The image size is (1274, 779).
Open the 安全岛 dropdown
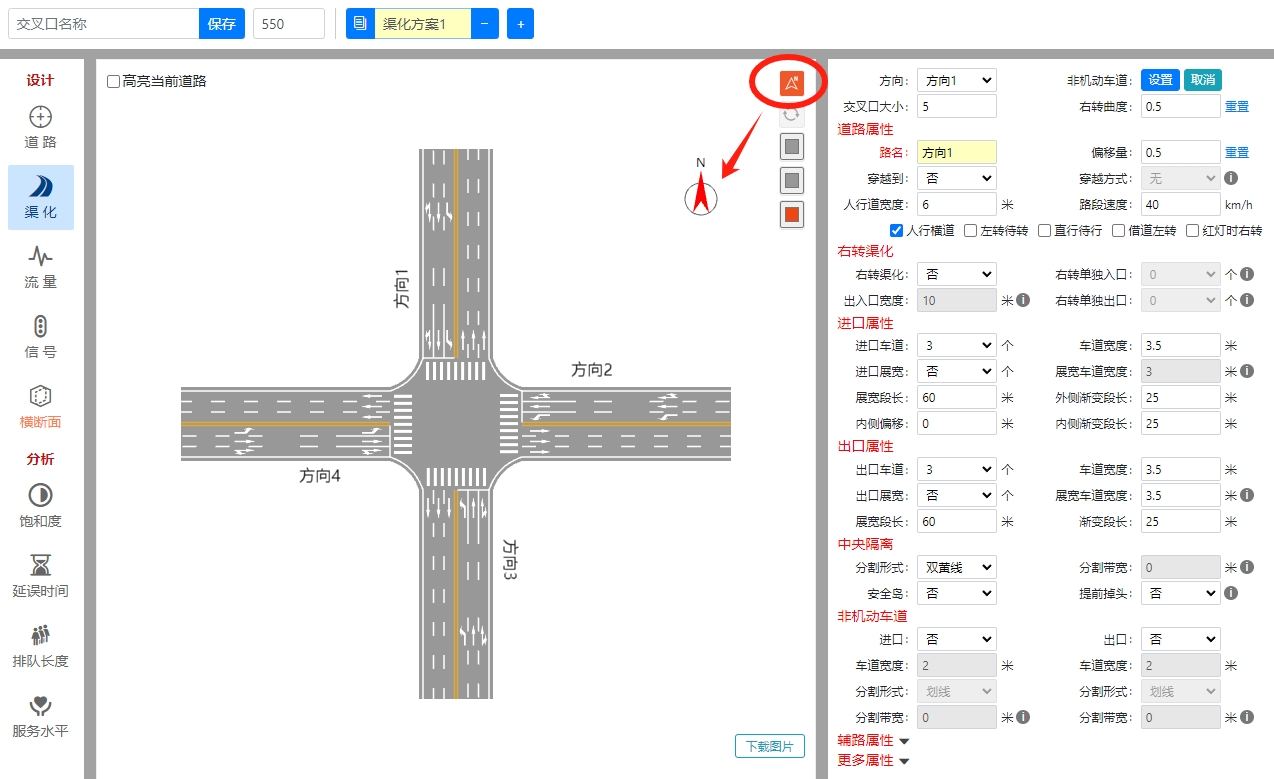(x=956, y=593)
